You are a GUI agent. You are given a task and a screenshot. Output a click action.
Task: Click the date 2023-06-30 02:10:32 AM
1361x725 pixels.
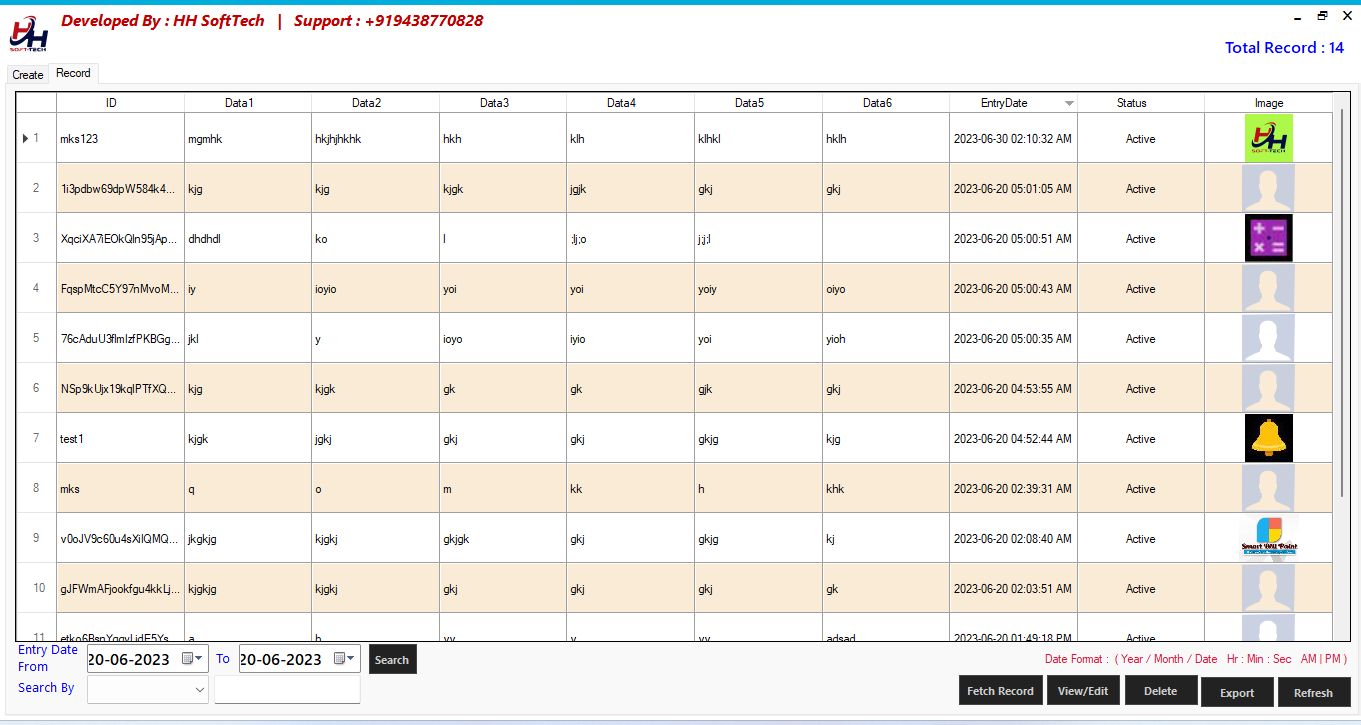click(x=1013, y=139)
